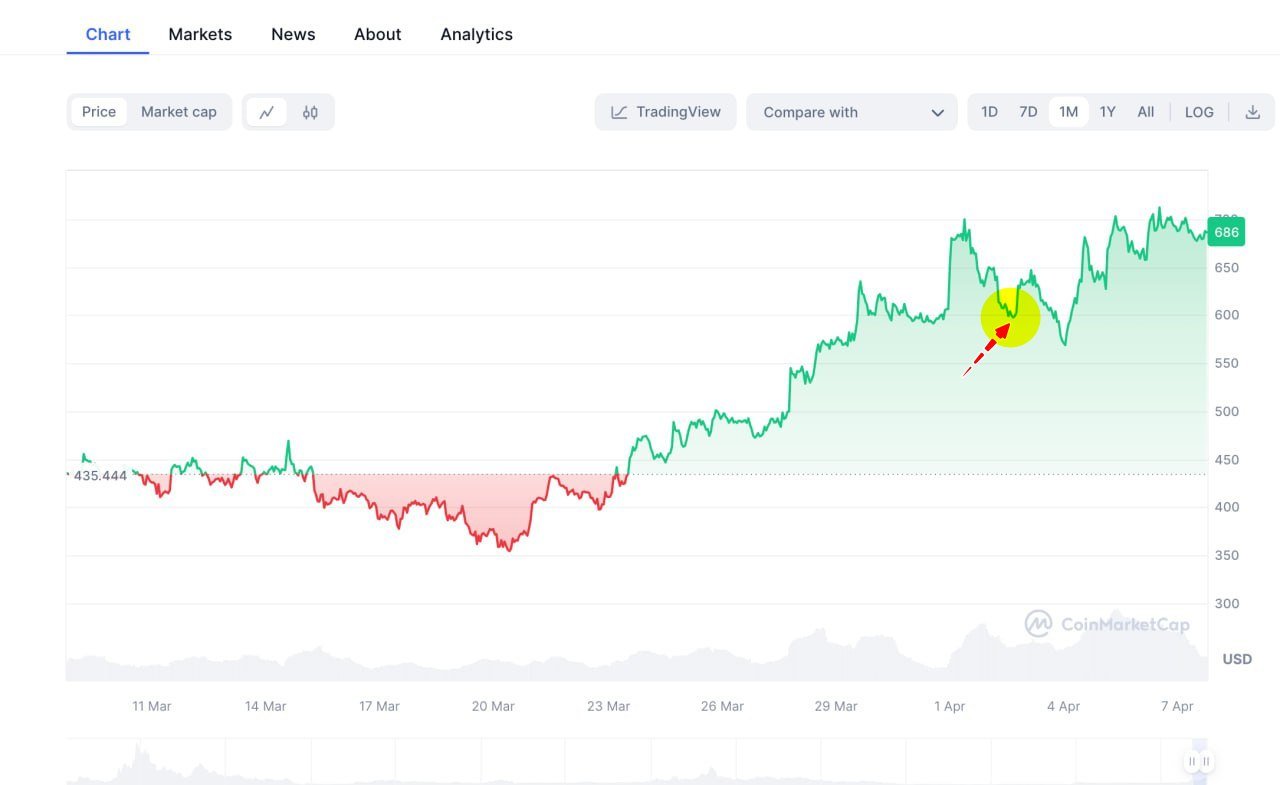Click the 1 Apr date label
The width and height of the screenshot is (1280, 785).
point(950,706)
